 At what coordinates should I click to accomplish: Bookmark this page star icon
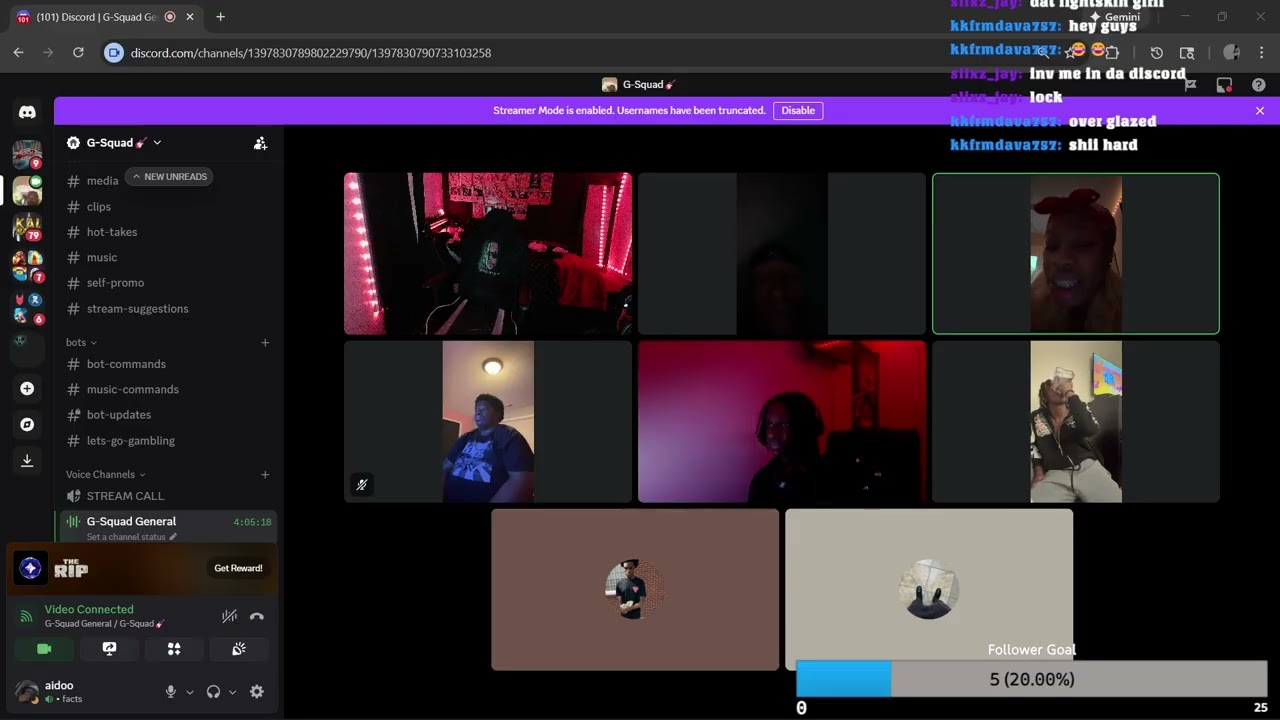pyautogui.click(x=1071, y=53)
